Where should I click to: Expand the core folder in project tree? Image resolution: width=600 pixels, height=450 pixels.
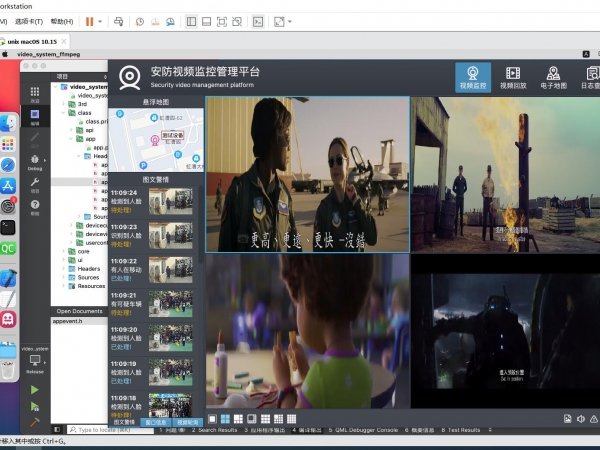83,253
